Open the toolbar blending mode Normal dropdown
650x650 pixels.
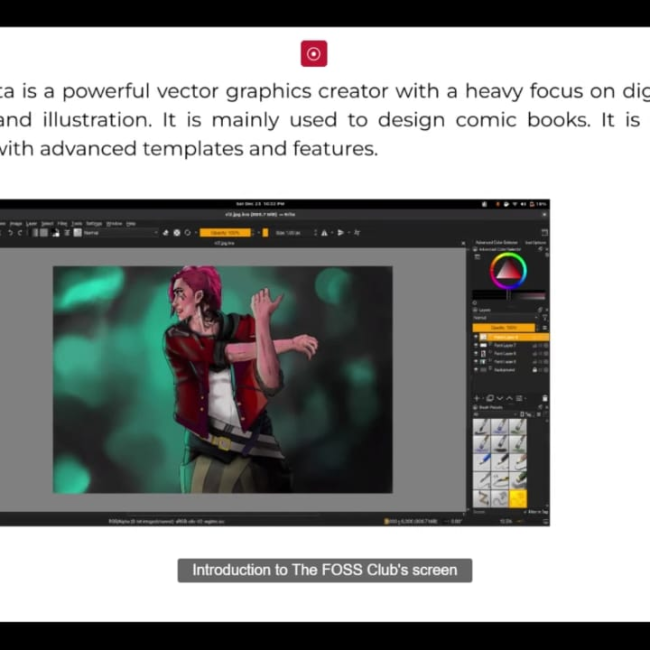pos(121,233)
